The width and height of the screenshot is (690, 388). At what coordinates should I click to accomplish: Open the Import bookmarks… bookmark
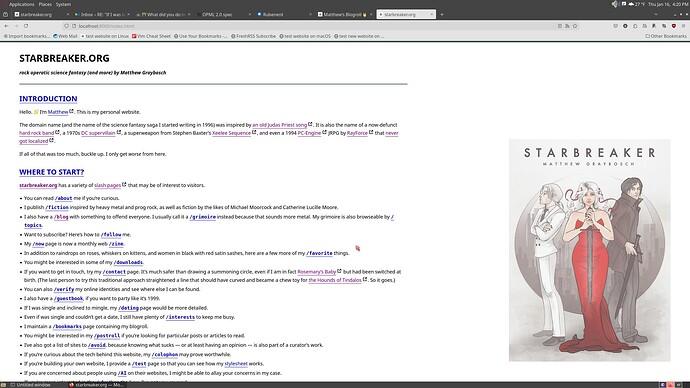coord(26,36)
